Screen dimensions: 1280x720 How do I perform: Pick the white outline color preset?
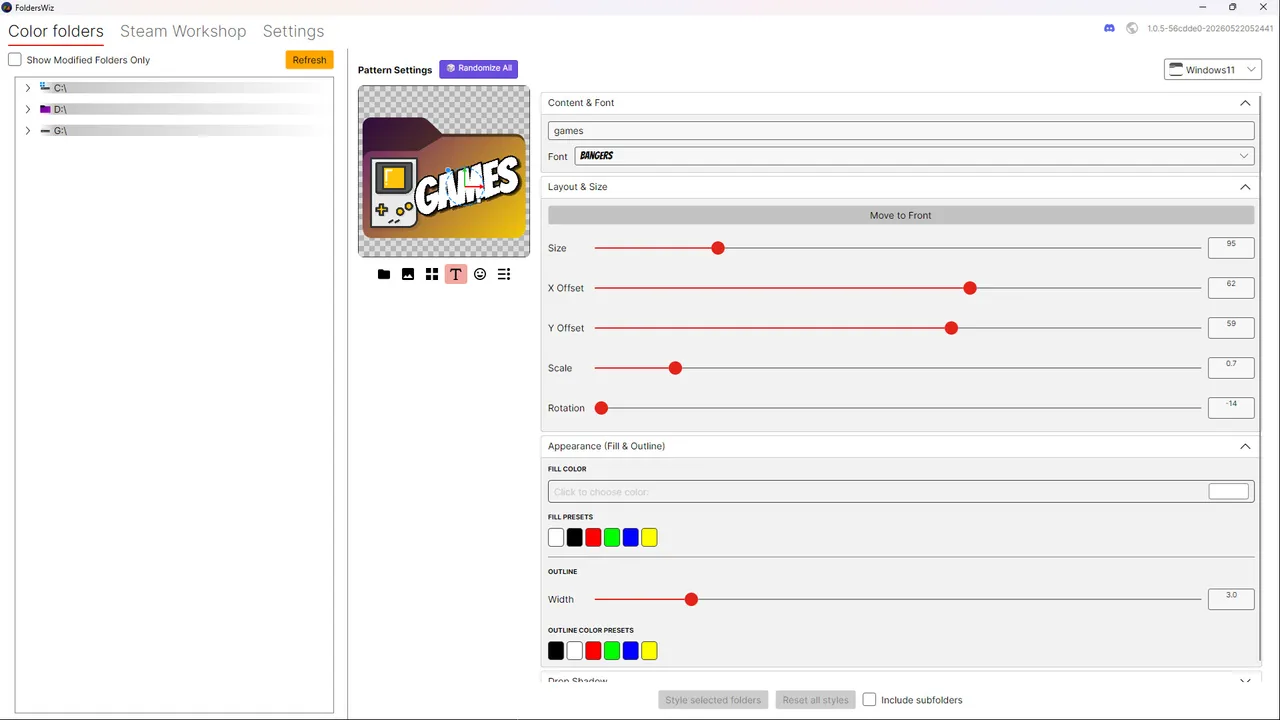575,651
